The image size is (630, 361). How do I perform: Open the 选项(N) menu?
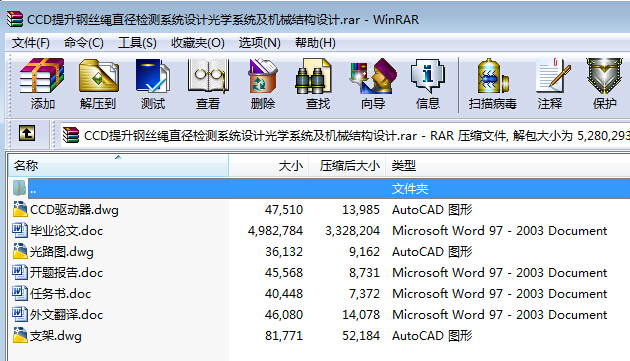[x=260, y=43]
